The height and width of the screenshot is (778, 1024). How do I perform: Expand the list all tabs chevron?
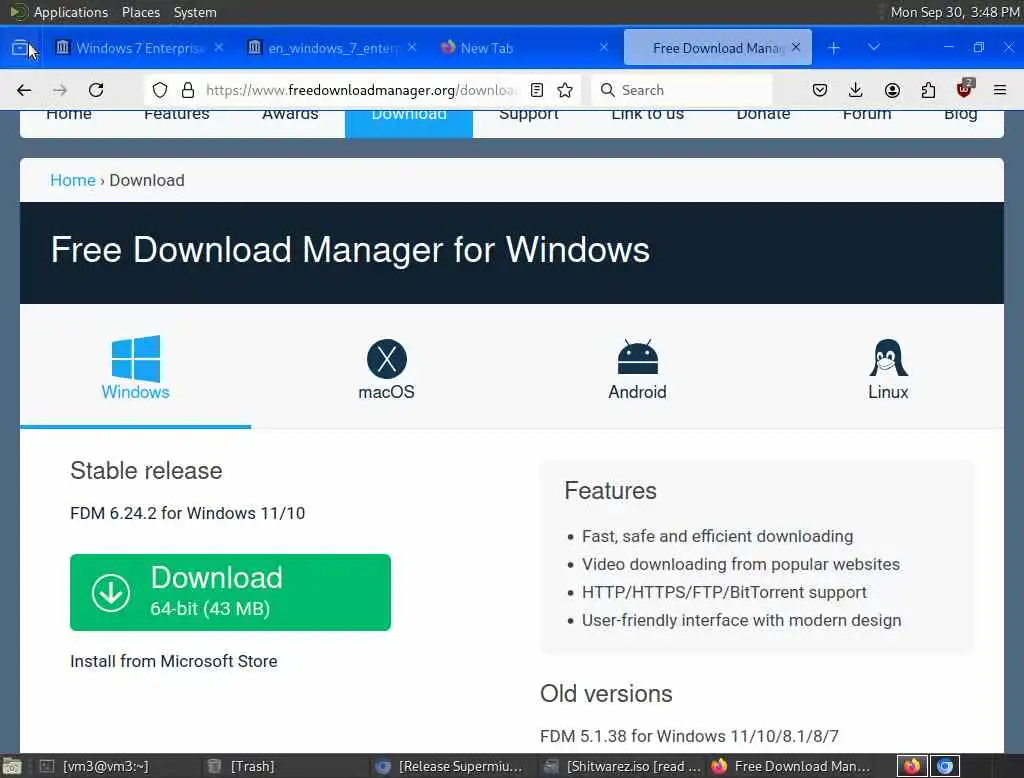point(874,47)
